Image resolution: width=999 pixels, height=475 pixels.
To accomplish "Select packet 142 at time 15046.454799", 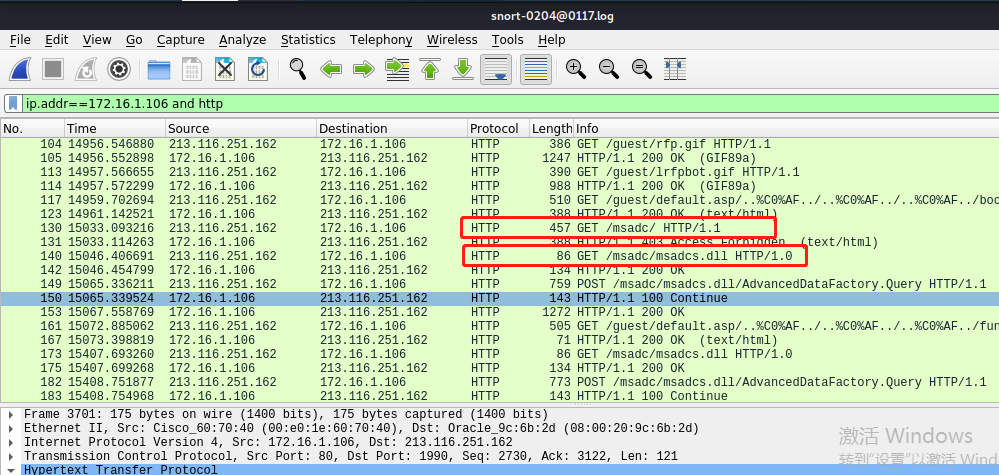I will 500,270.
